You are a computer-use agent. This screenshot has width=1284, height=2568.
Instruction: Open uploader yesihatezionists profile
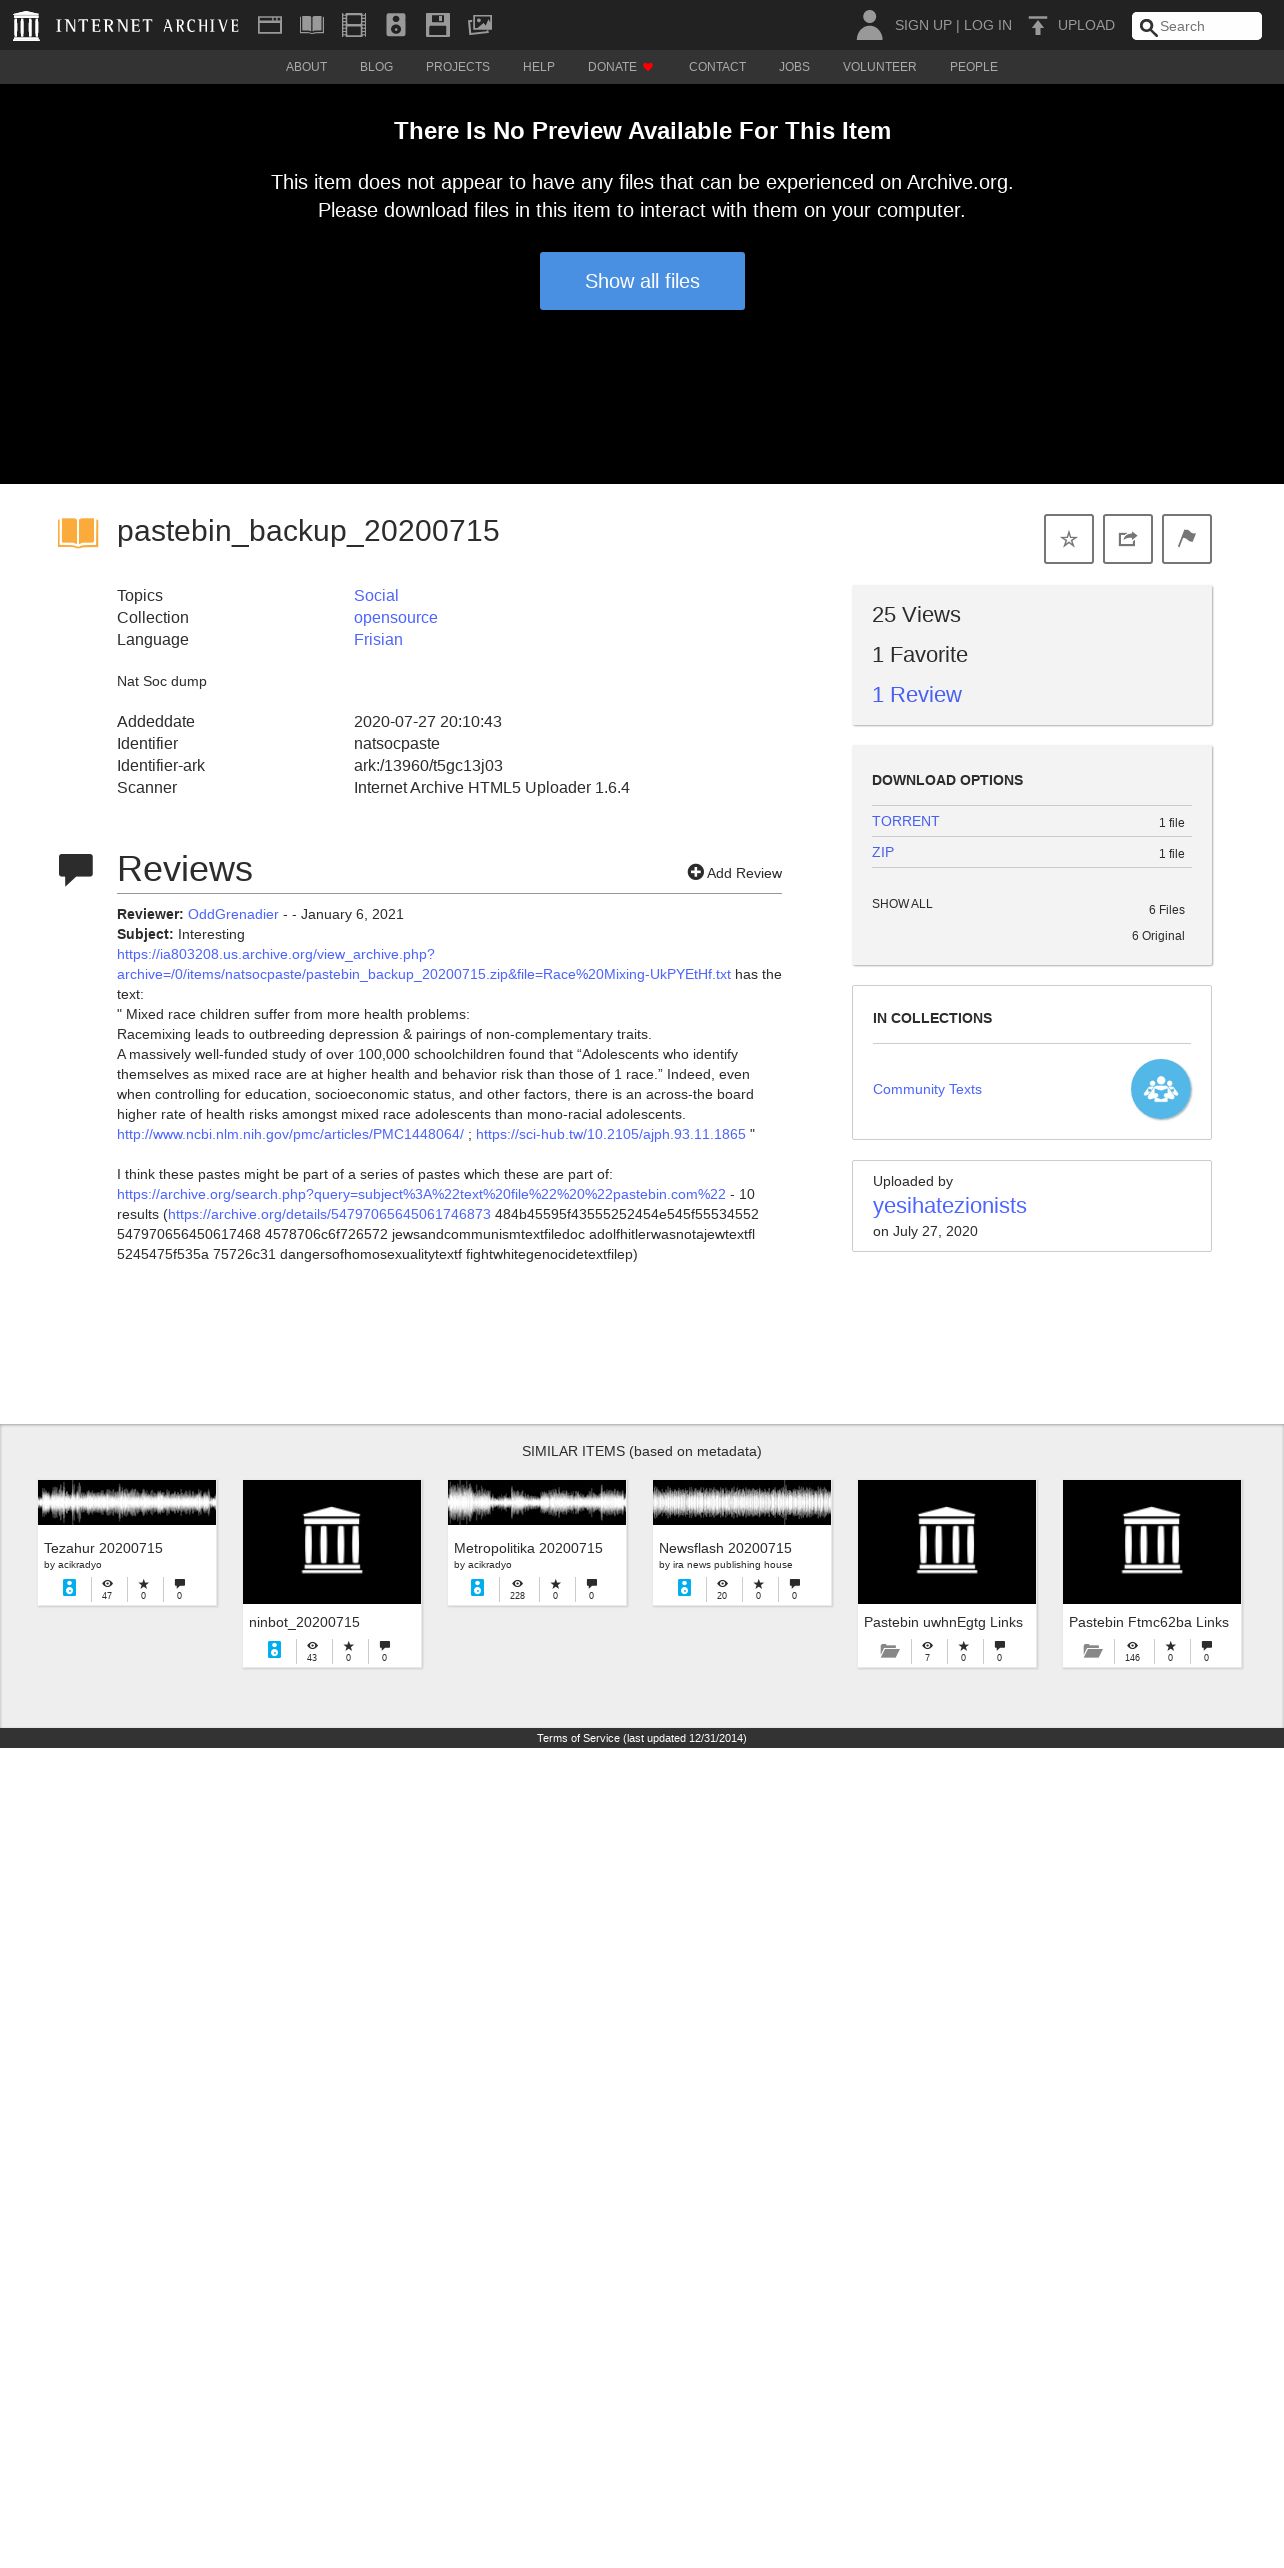950,1206
